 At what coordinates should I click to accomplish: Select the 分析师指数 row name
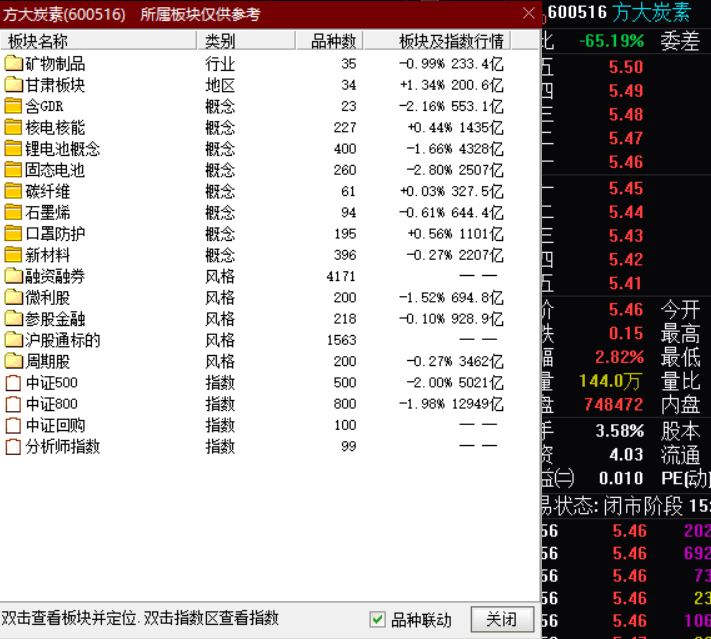63,447
